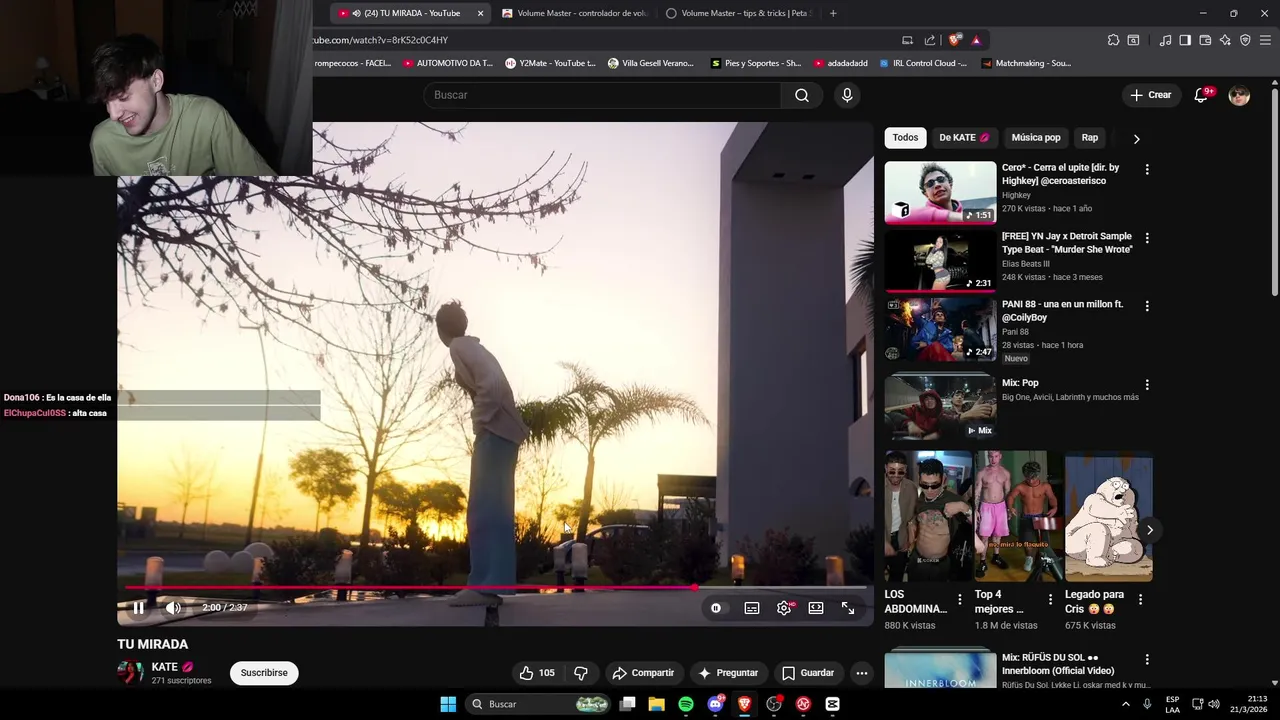The image size is (1280, 720).
Task: Open the KATE channel avatar
Action: tap(130, 673)
